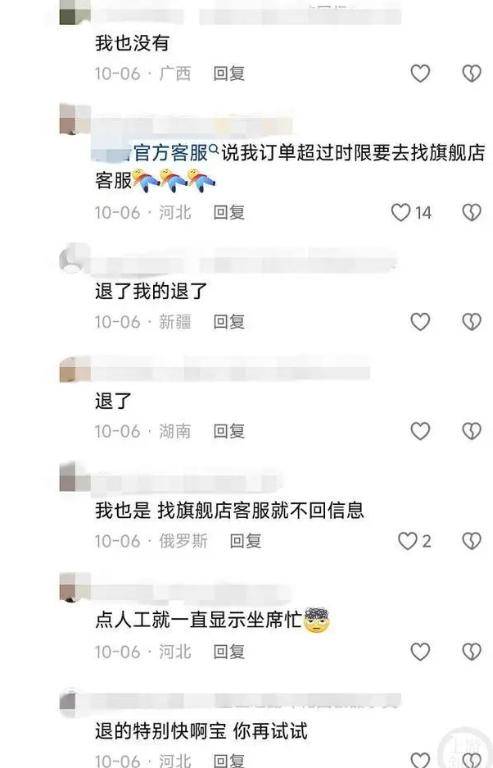The image size is (493, 768).
Task: Like the comment '退了我的退了'
Action: coord(420,322)
